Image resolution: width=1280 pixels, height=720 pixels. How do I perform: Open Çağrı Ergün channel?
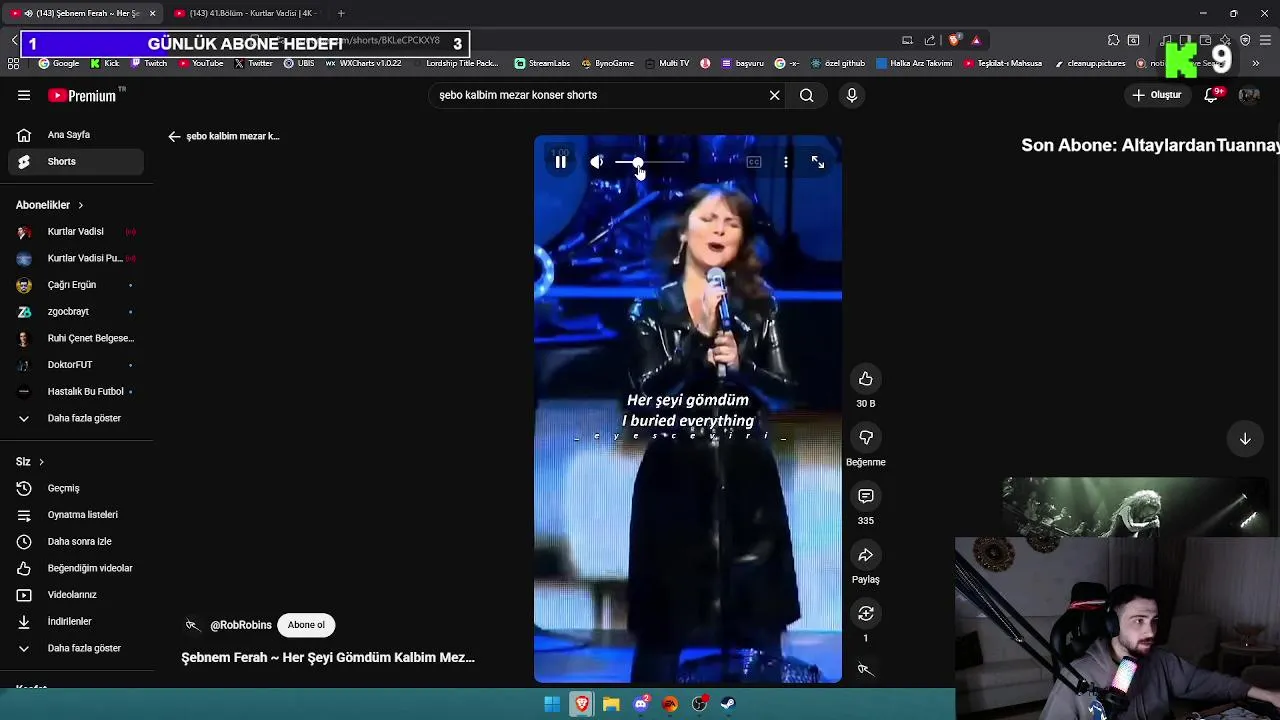point(76,285)
